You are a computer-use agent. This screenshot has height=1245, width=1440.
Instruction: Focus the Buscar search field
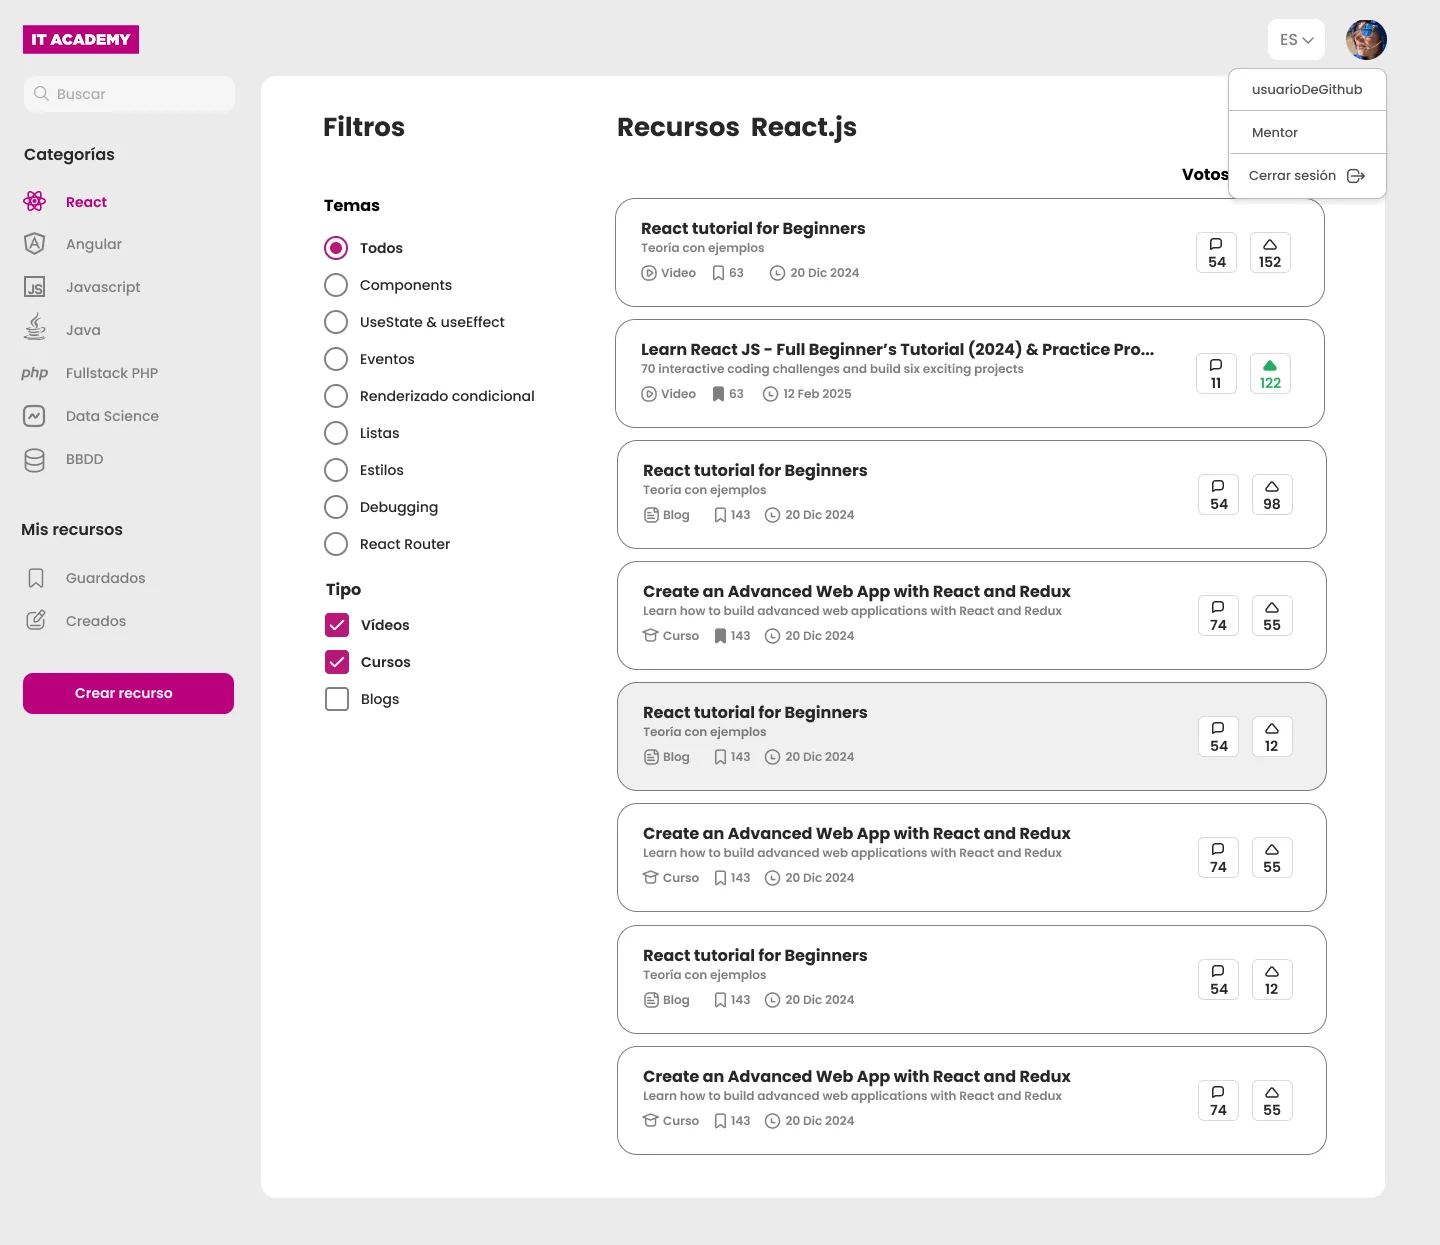tap(130, 94)
